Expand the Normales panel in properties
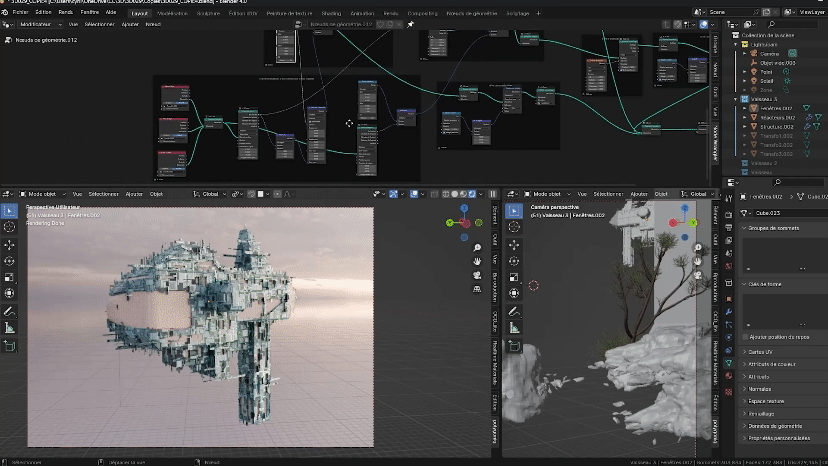Viewport: 828px width, 466px height. [x=761, y=388]
